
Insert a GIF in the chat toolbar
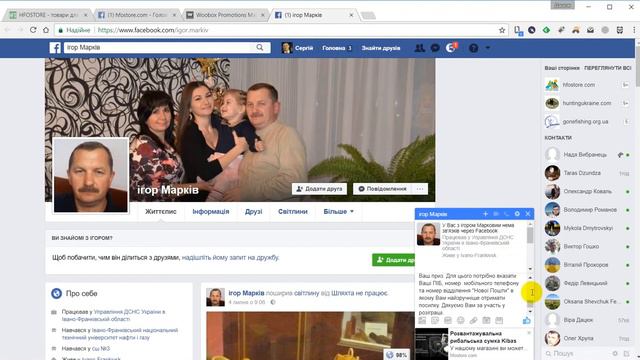point(448,320)
